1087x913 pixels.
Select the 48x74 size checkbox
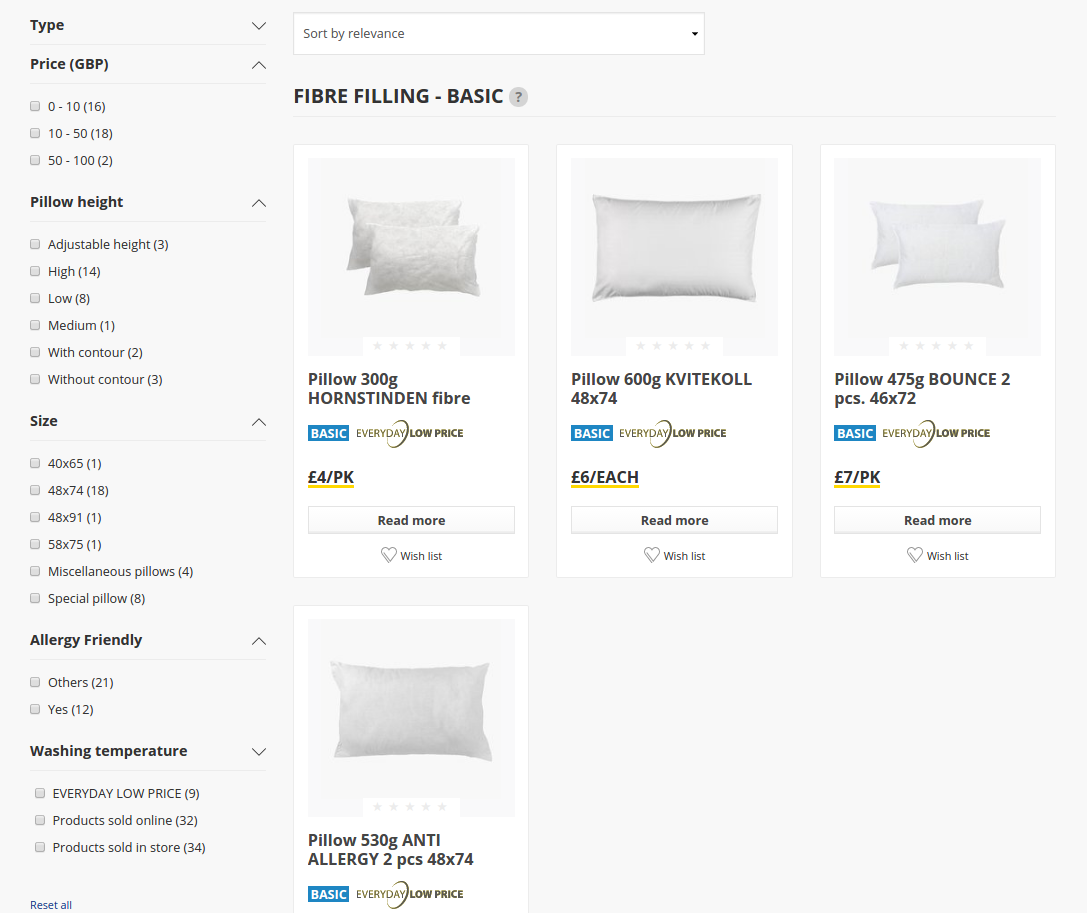(x=35, y=490)
